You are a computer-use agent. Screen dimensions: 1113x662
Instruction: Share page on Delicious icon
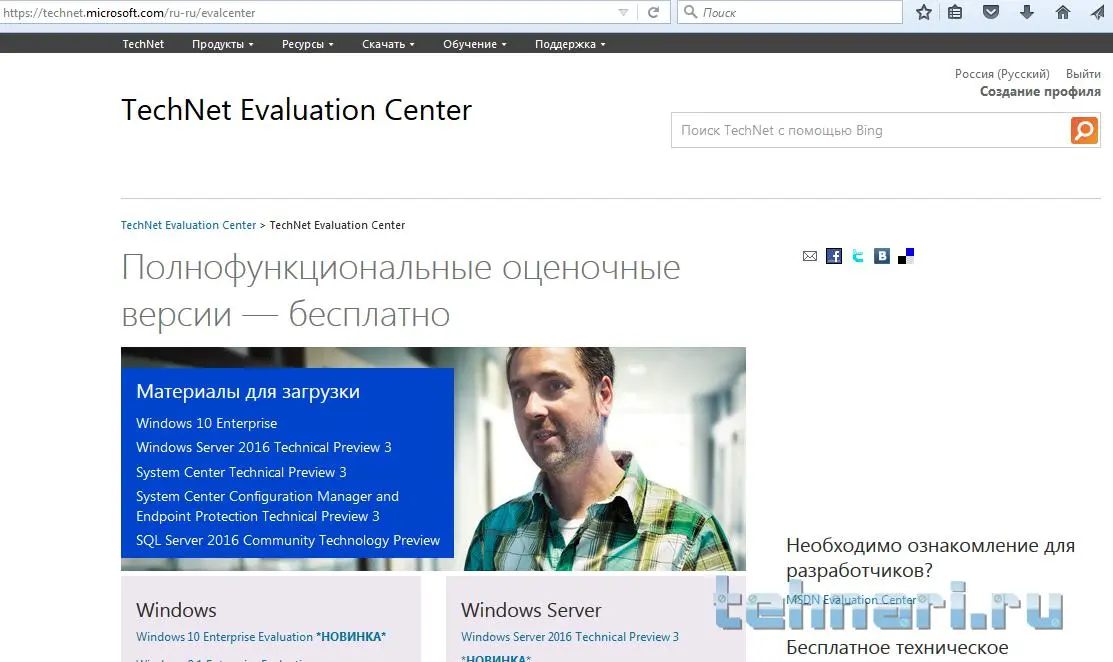[x=906, y=256]
